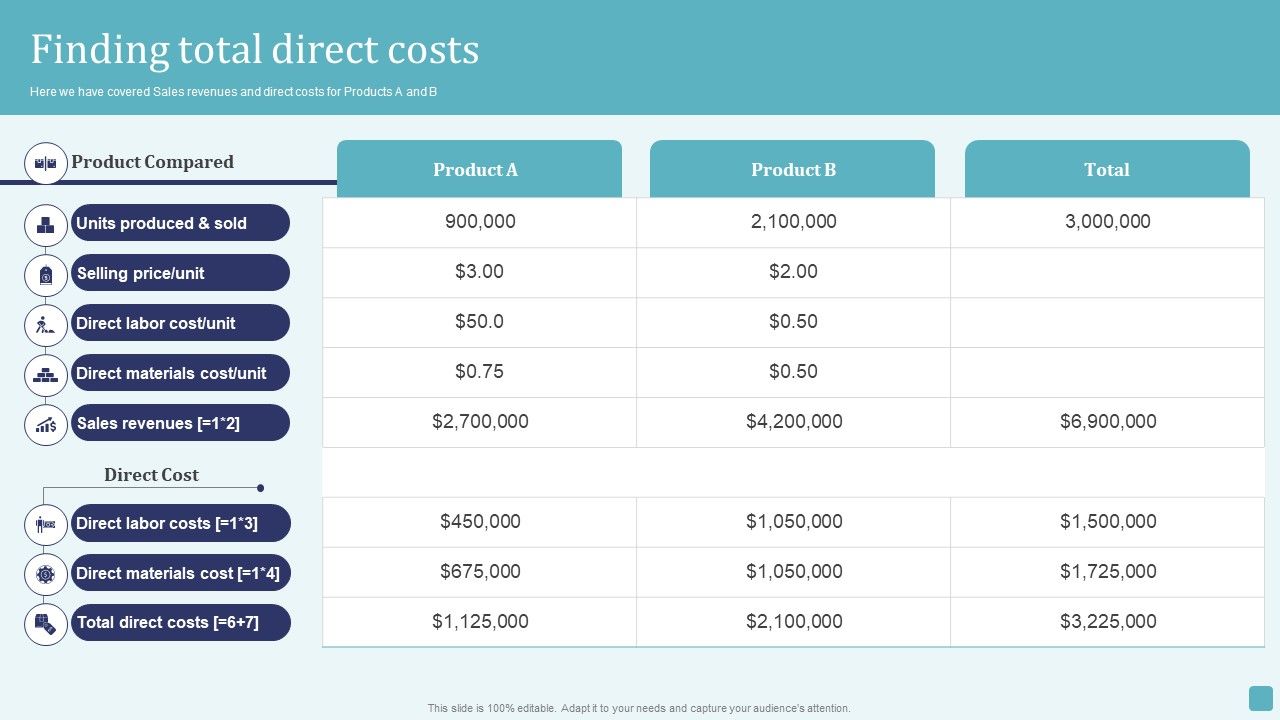Click the Total direct costs icon
This screenshot has width=1280, height=720.
(x=46, y=624)
